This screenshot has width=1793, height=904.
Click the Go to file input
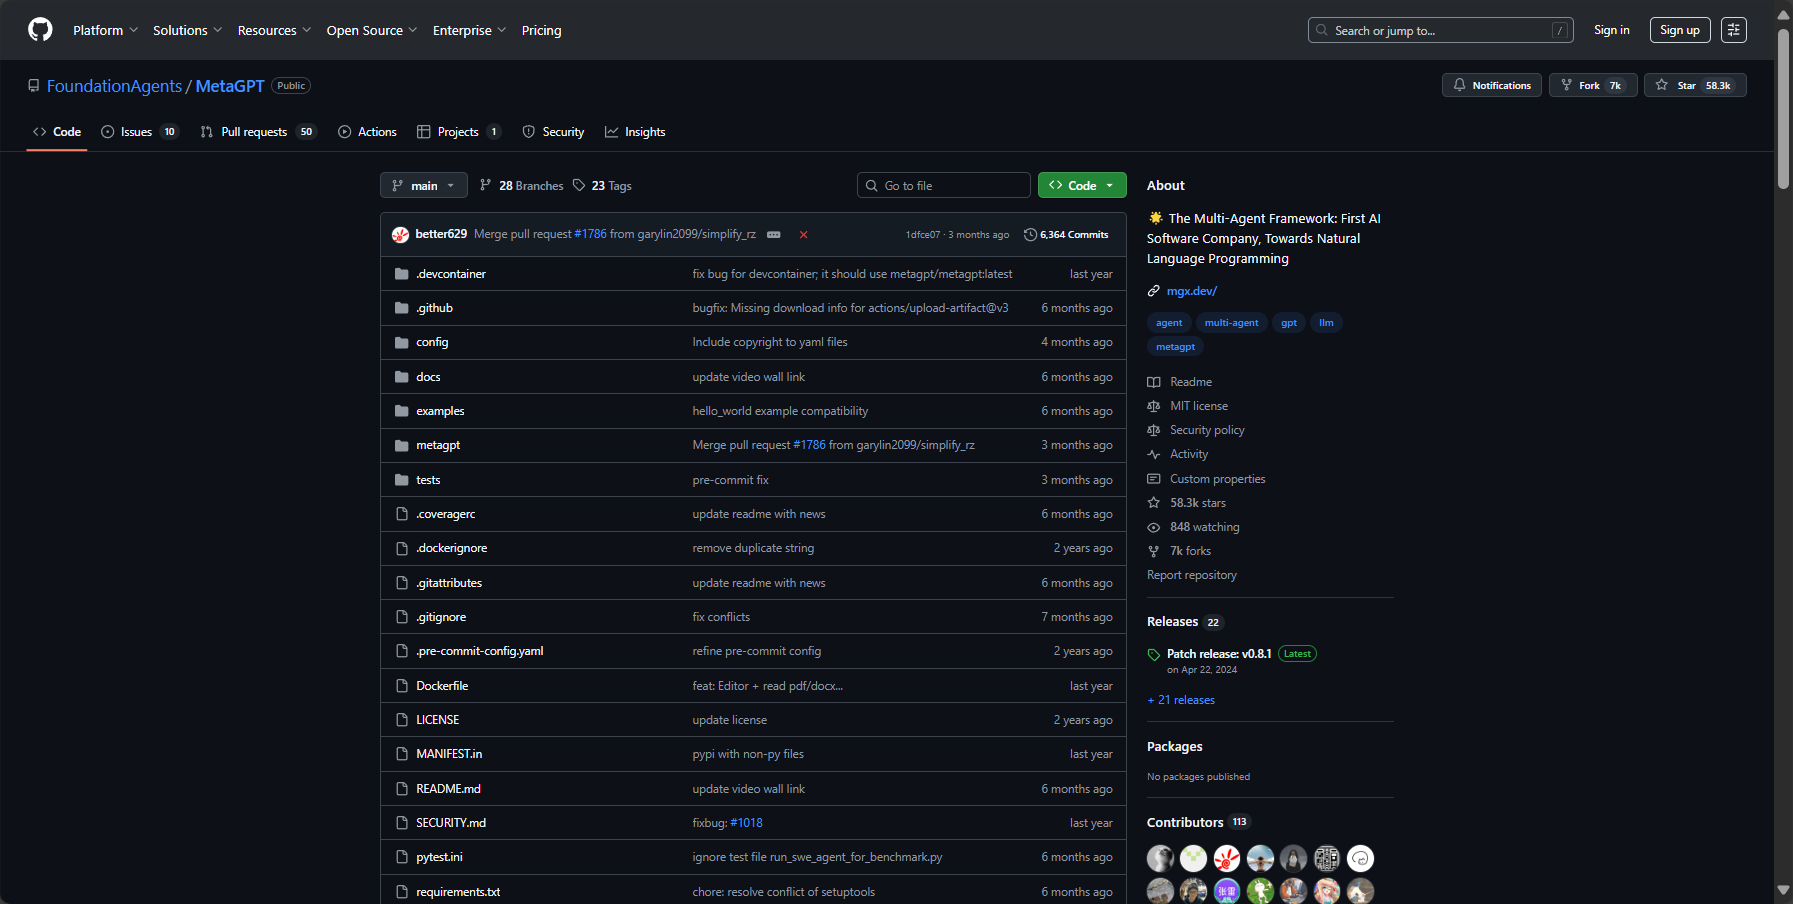[944, 185]
